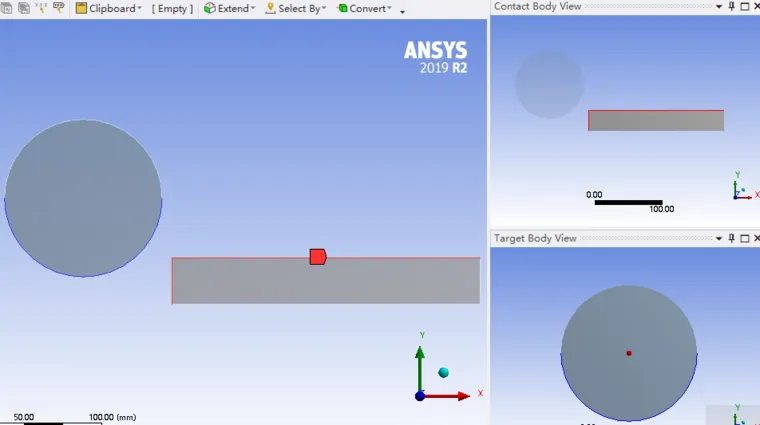Click the second selection-mode icon in toolbar
Viewport: 760px width, 425px height.
click(24, 7)
